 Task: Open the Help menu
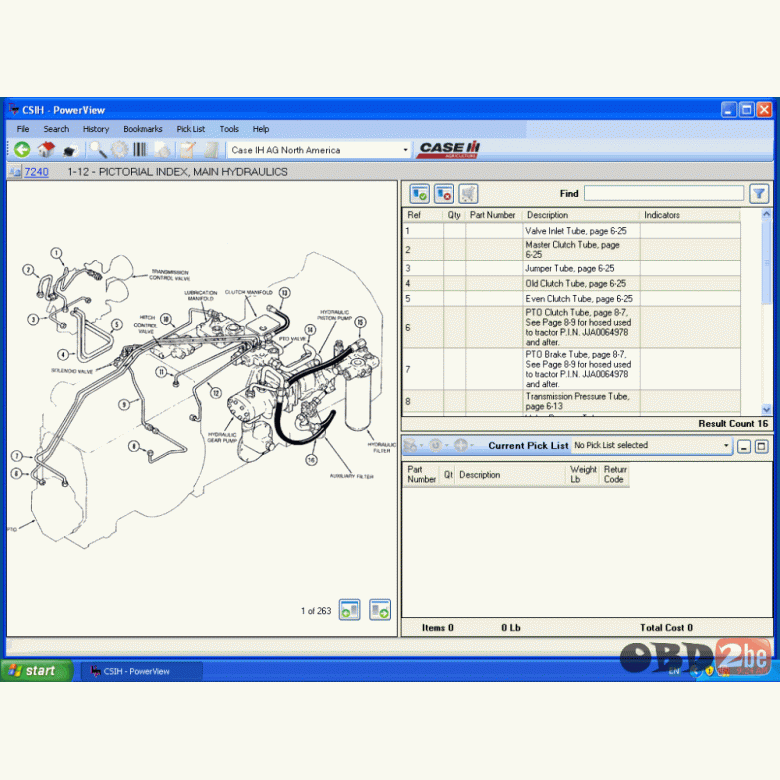coord(261,129)
